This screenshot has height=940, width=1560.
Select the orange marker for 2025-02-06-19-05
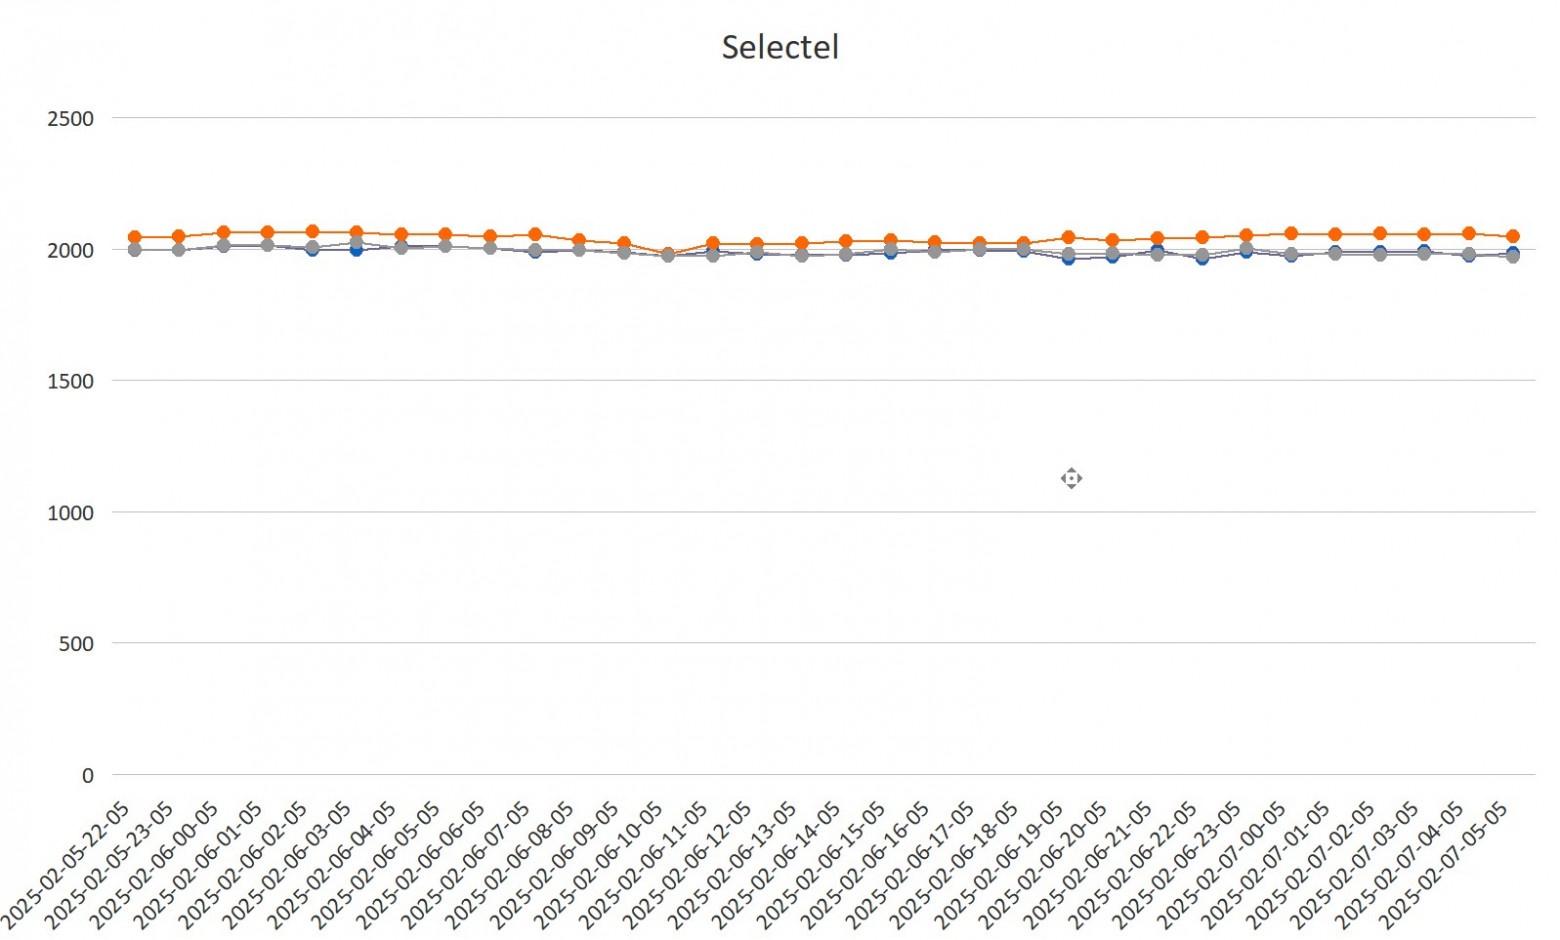[1068, 237]
